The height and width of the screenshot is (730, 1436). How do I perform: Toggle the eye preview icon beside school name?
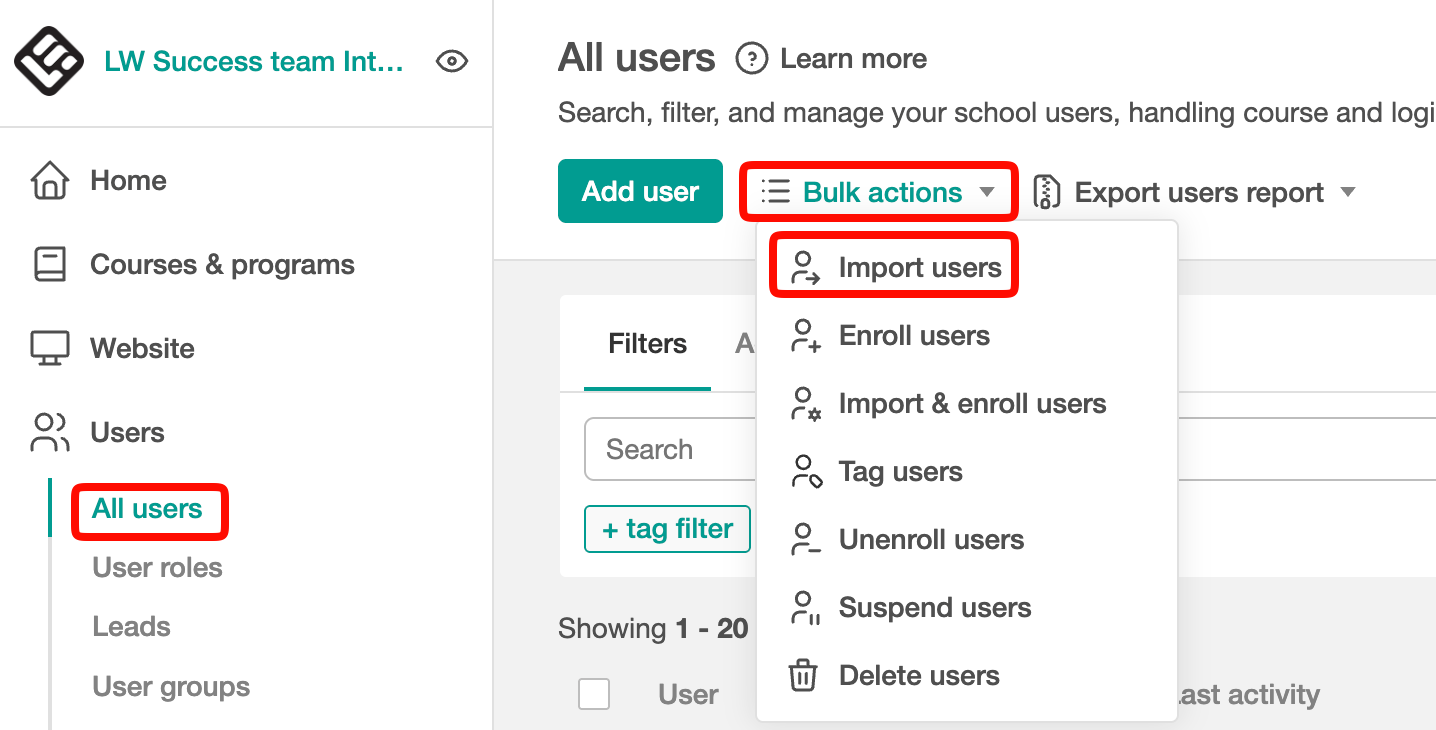(x=452, y=62)
